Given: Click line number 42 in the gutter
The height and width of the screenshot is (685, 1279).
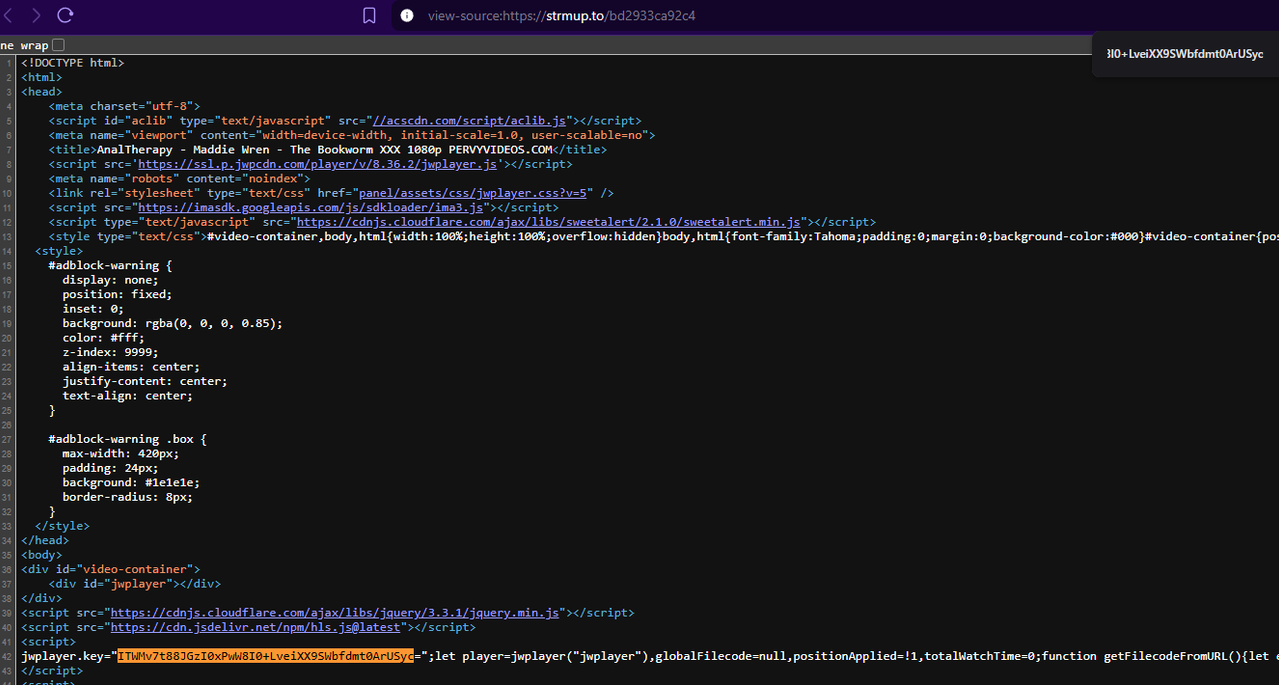Looking at the screenshot, I should [8, 656].
